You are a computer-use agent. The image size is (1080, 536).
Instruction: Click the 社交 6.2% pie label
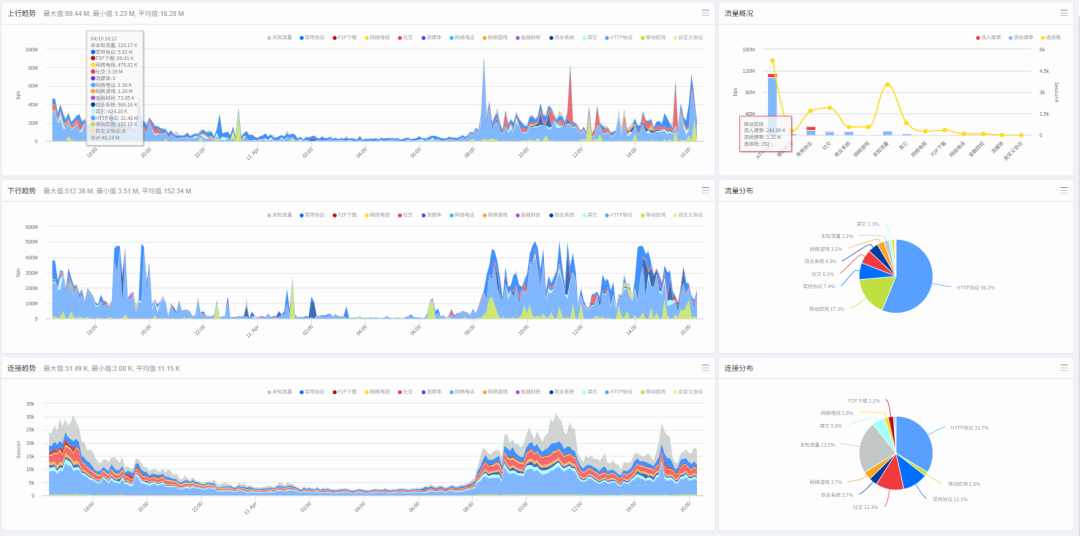click(x=823, y=273)
